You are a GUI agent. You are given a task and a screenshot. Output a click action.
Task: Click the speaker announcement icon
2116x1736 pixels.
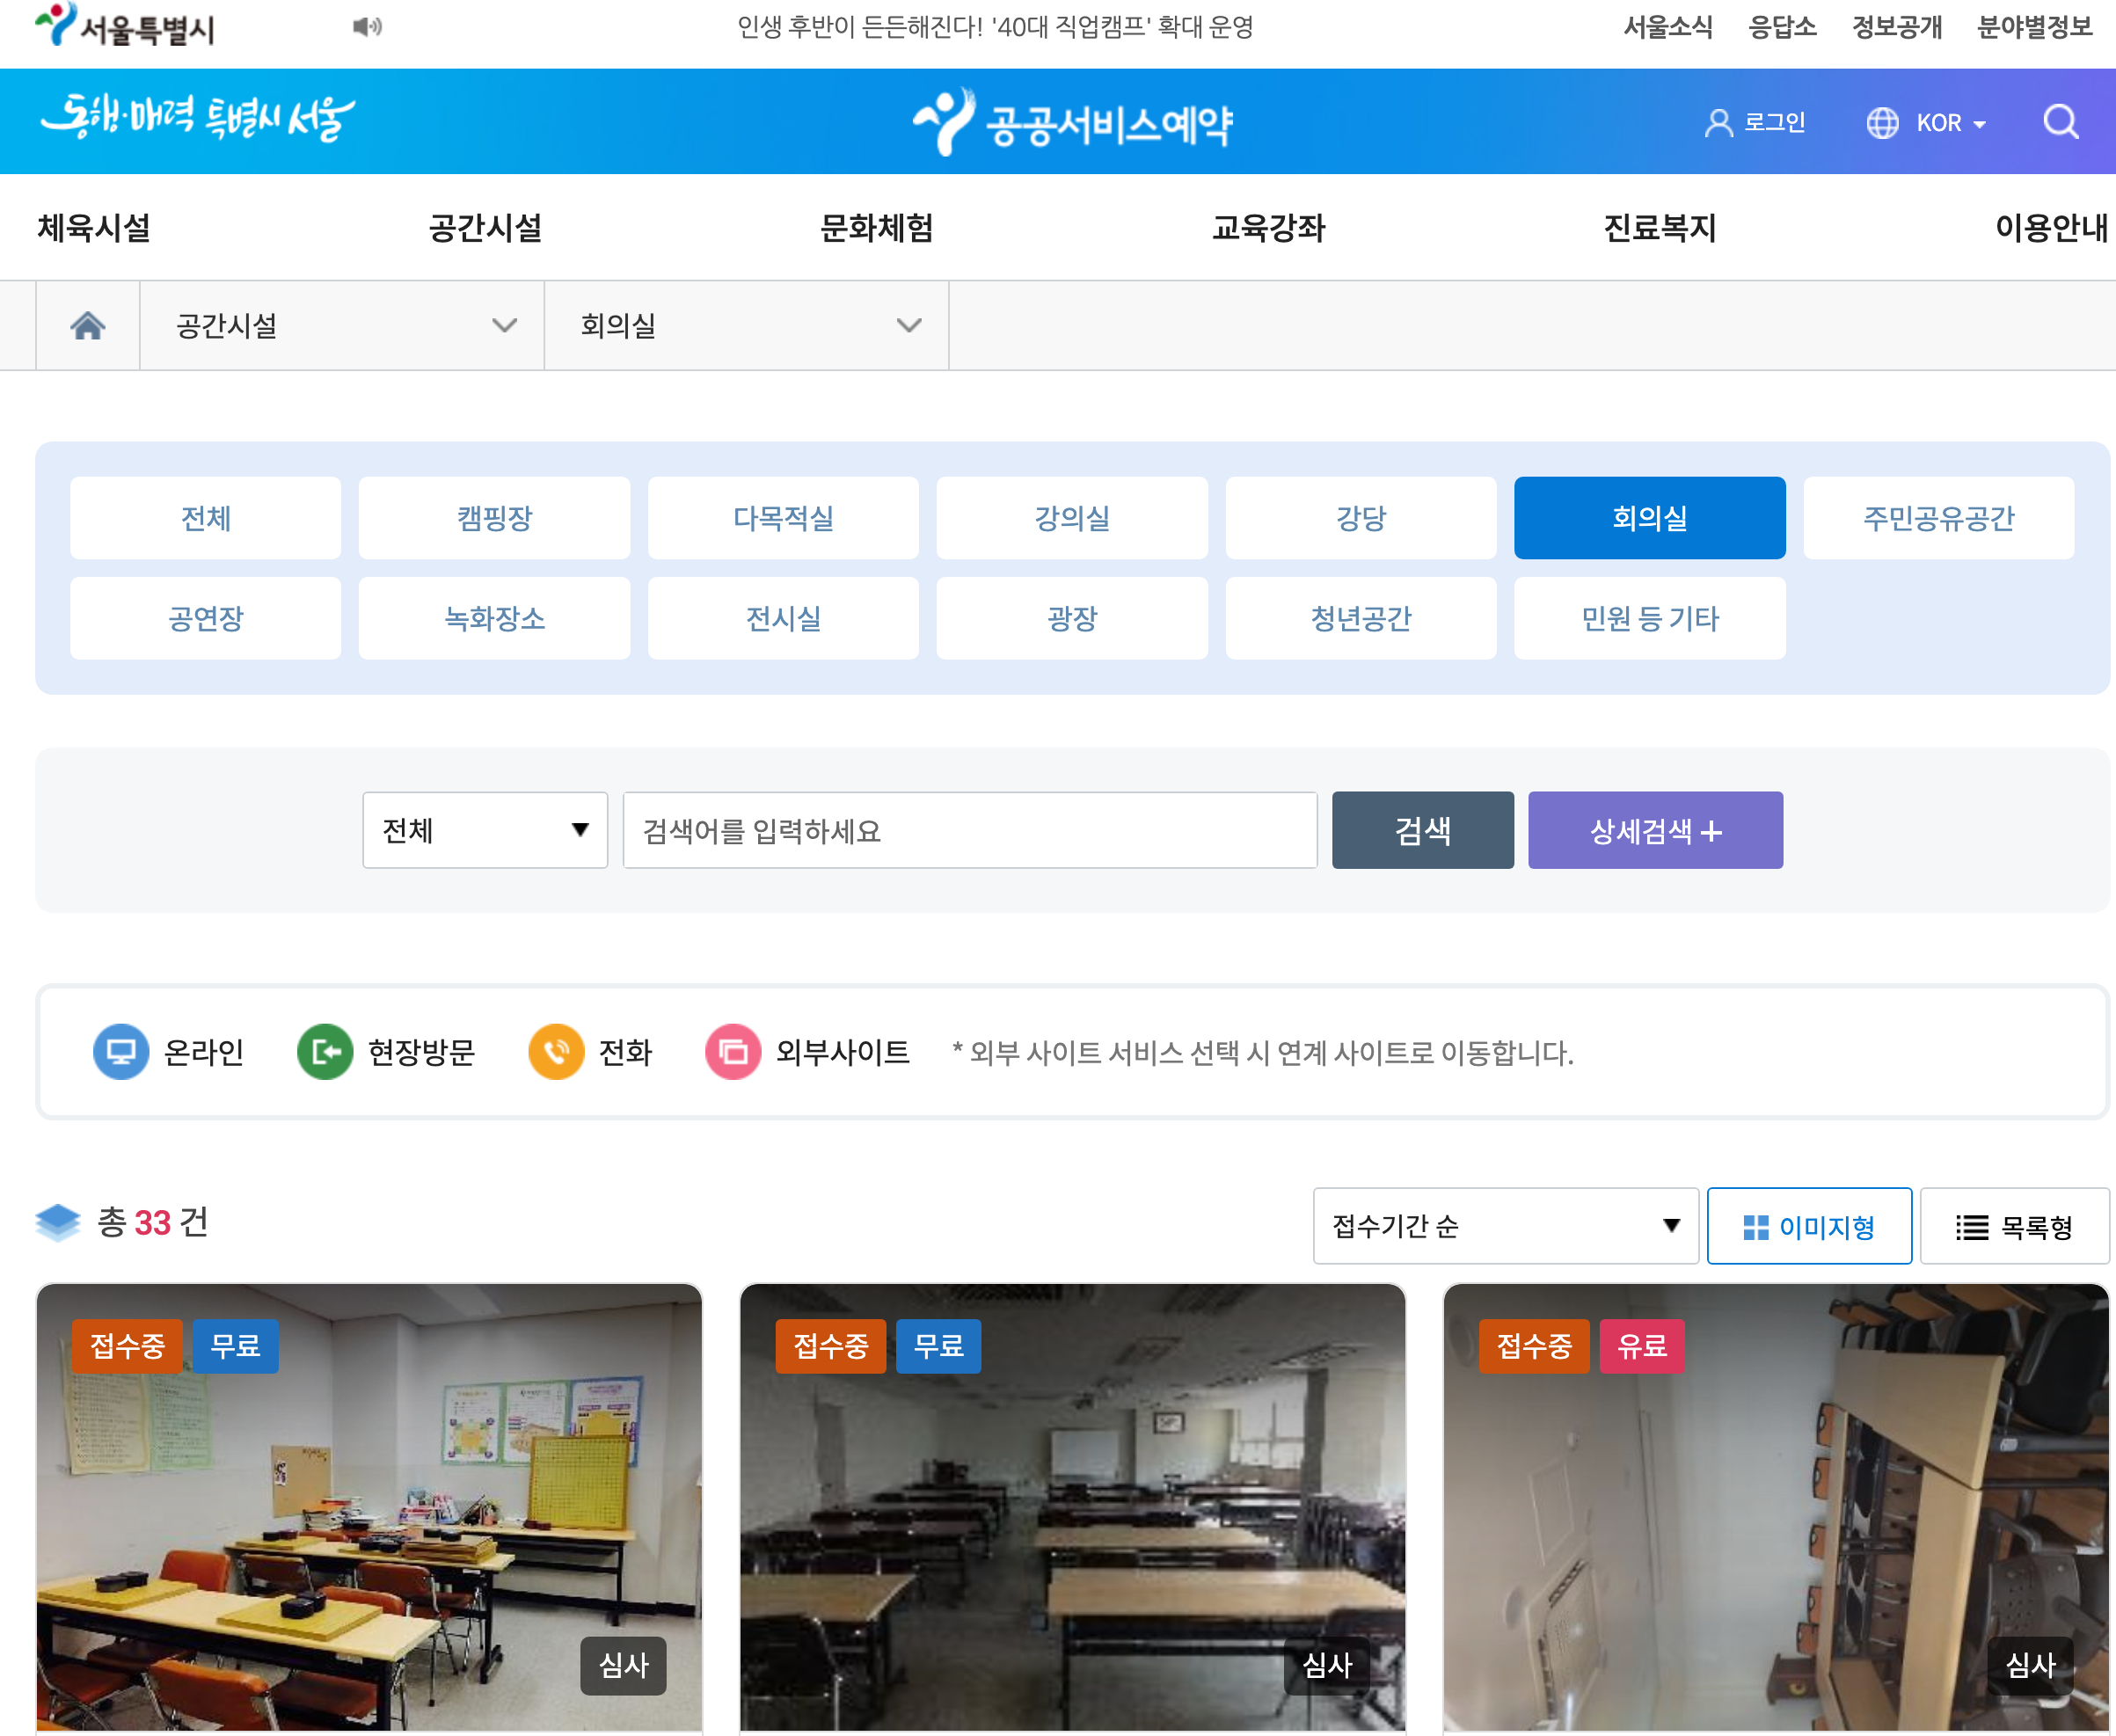(367, 27)
